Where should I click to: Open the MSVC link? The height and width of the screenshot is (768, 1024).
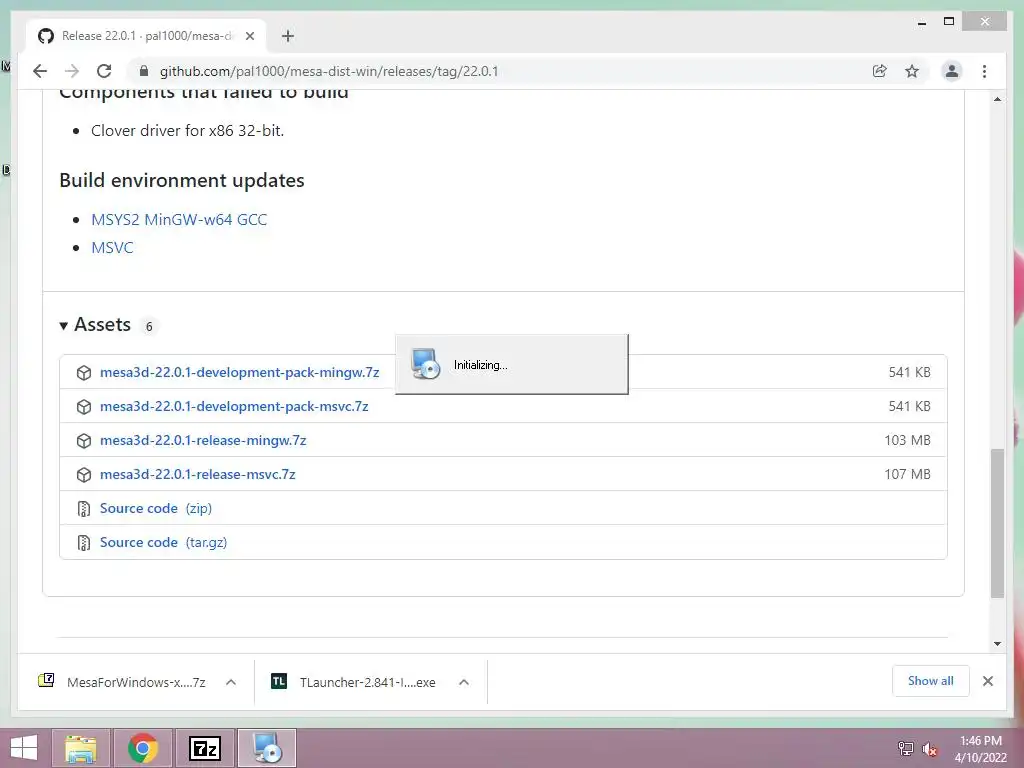pyautogui.click(x=112, y=248)
